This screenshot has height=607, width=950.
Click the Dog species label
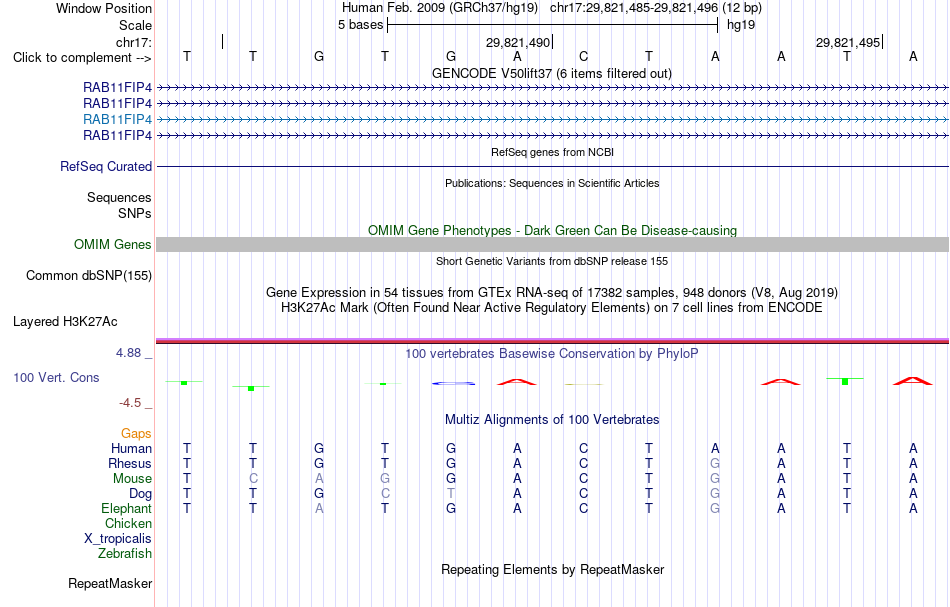(x=141, y=494)
